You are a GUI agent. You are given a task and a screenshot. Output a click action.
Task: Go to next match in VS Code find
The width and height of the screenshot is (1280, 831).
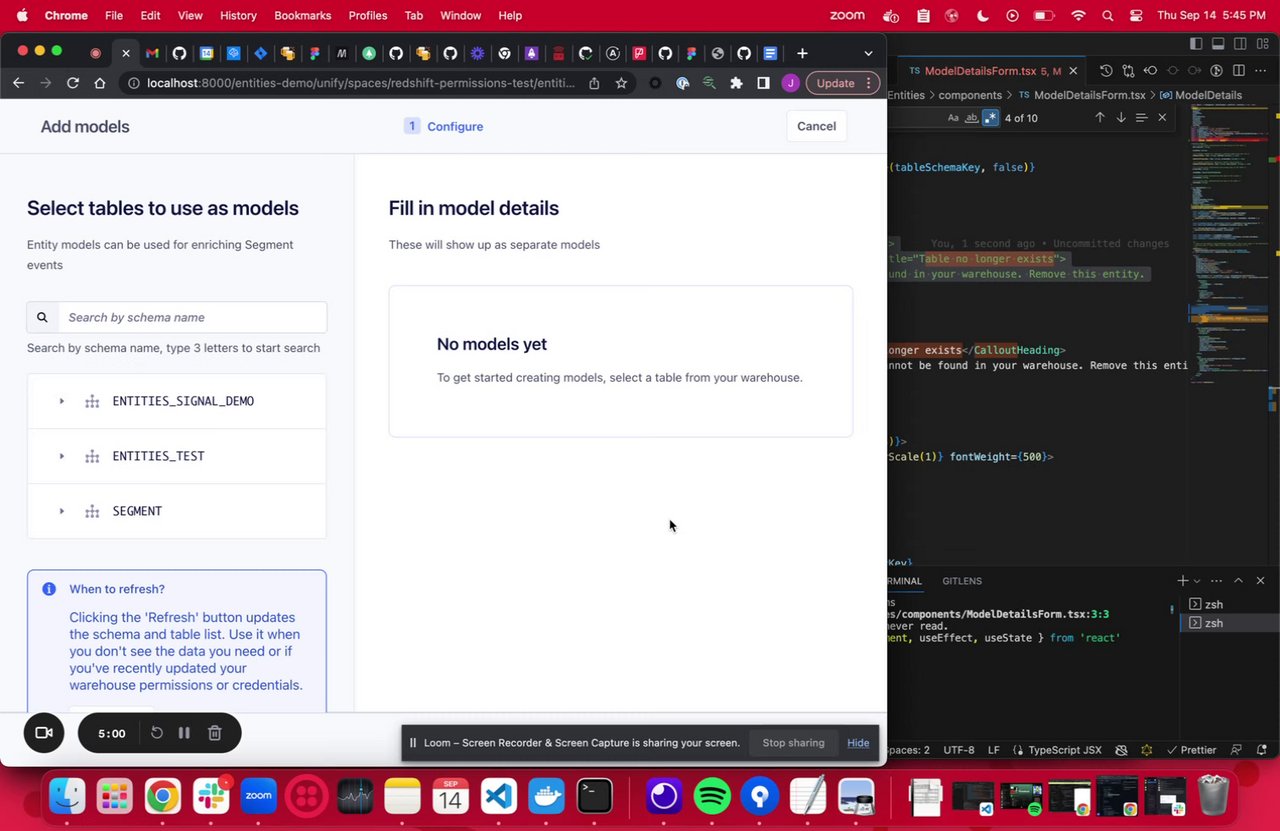tap(1120, 118)
